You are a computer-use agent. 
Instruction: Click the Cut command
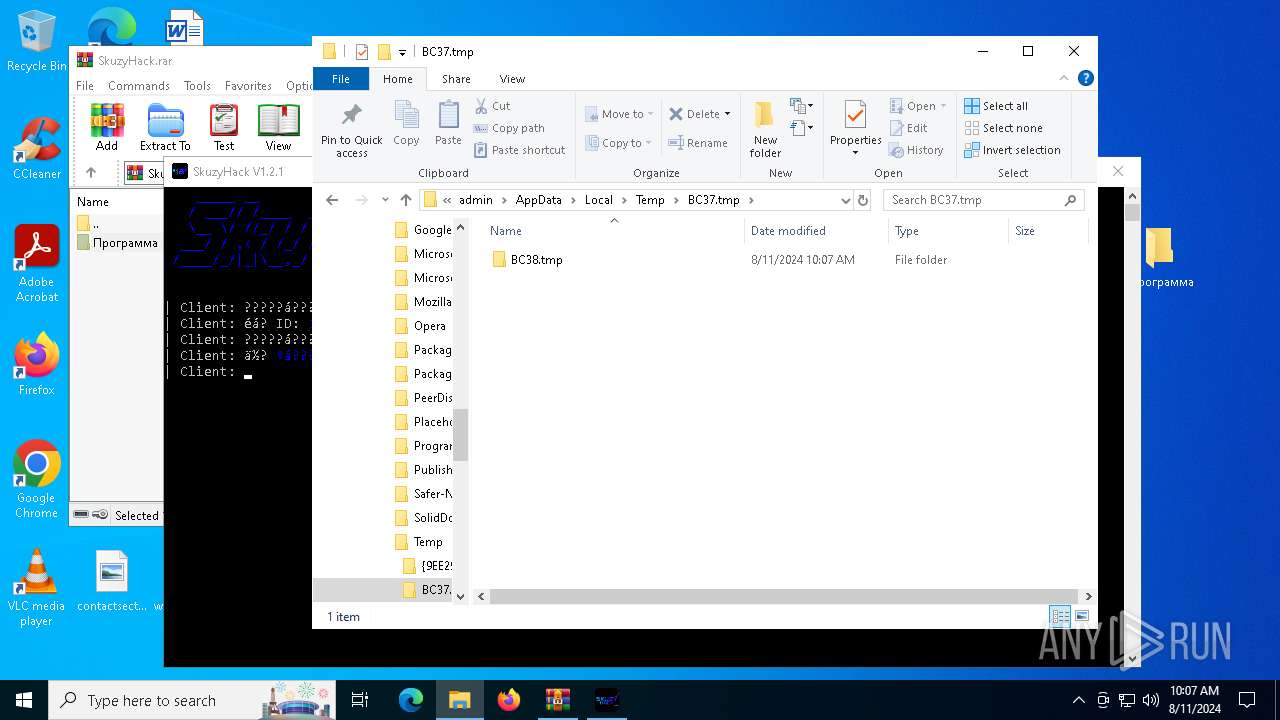pos(492,106)
